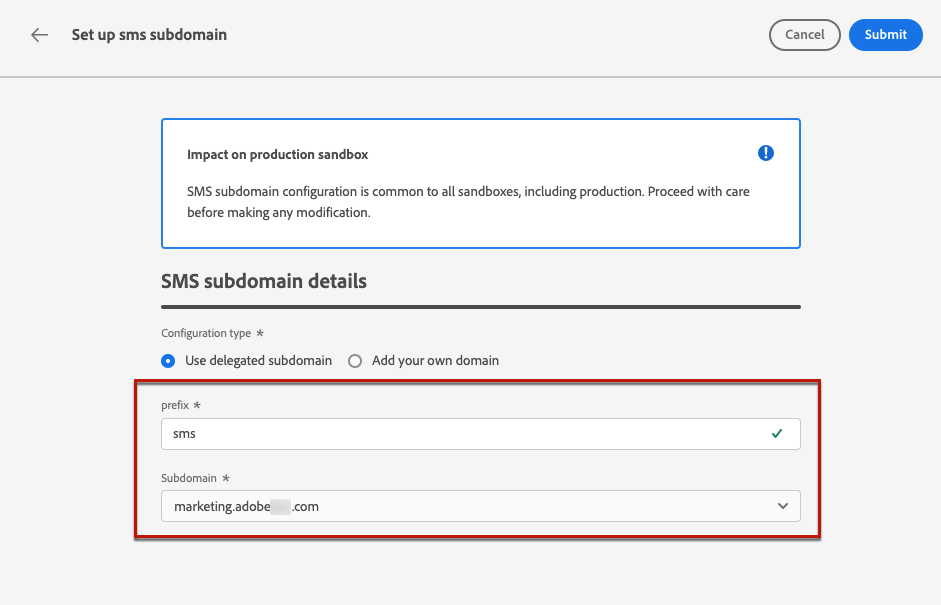Select the Add your own domain radio button
This screenshot has width=941, height=605.
pyautogui.click(x=355, y=361)
